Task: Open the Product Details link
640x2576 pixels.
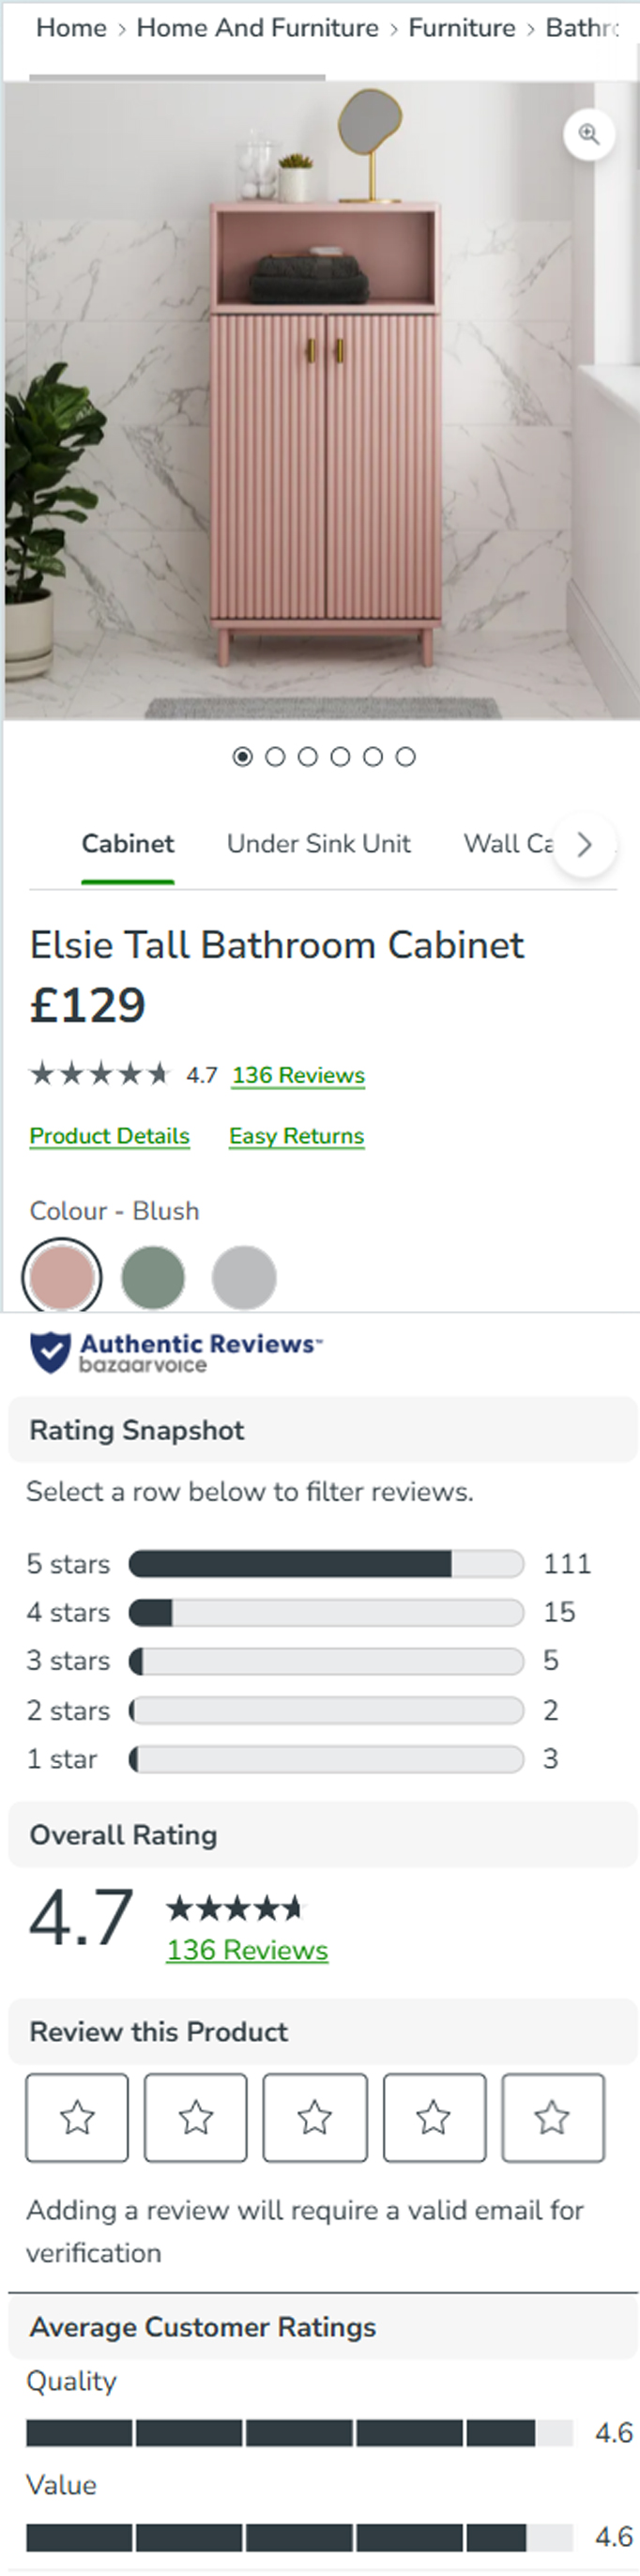Action: [110, 1136]
